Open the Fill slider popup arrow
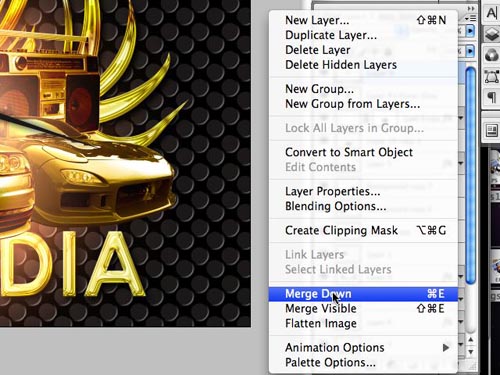The width and height of the screenshot is (500, 375). [470, 51]
